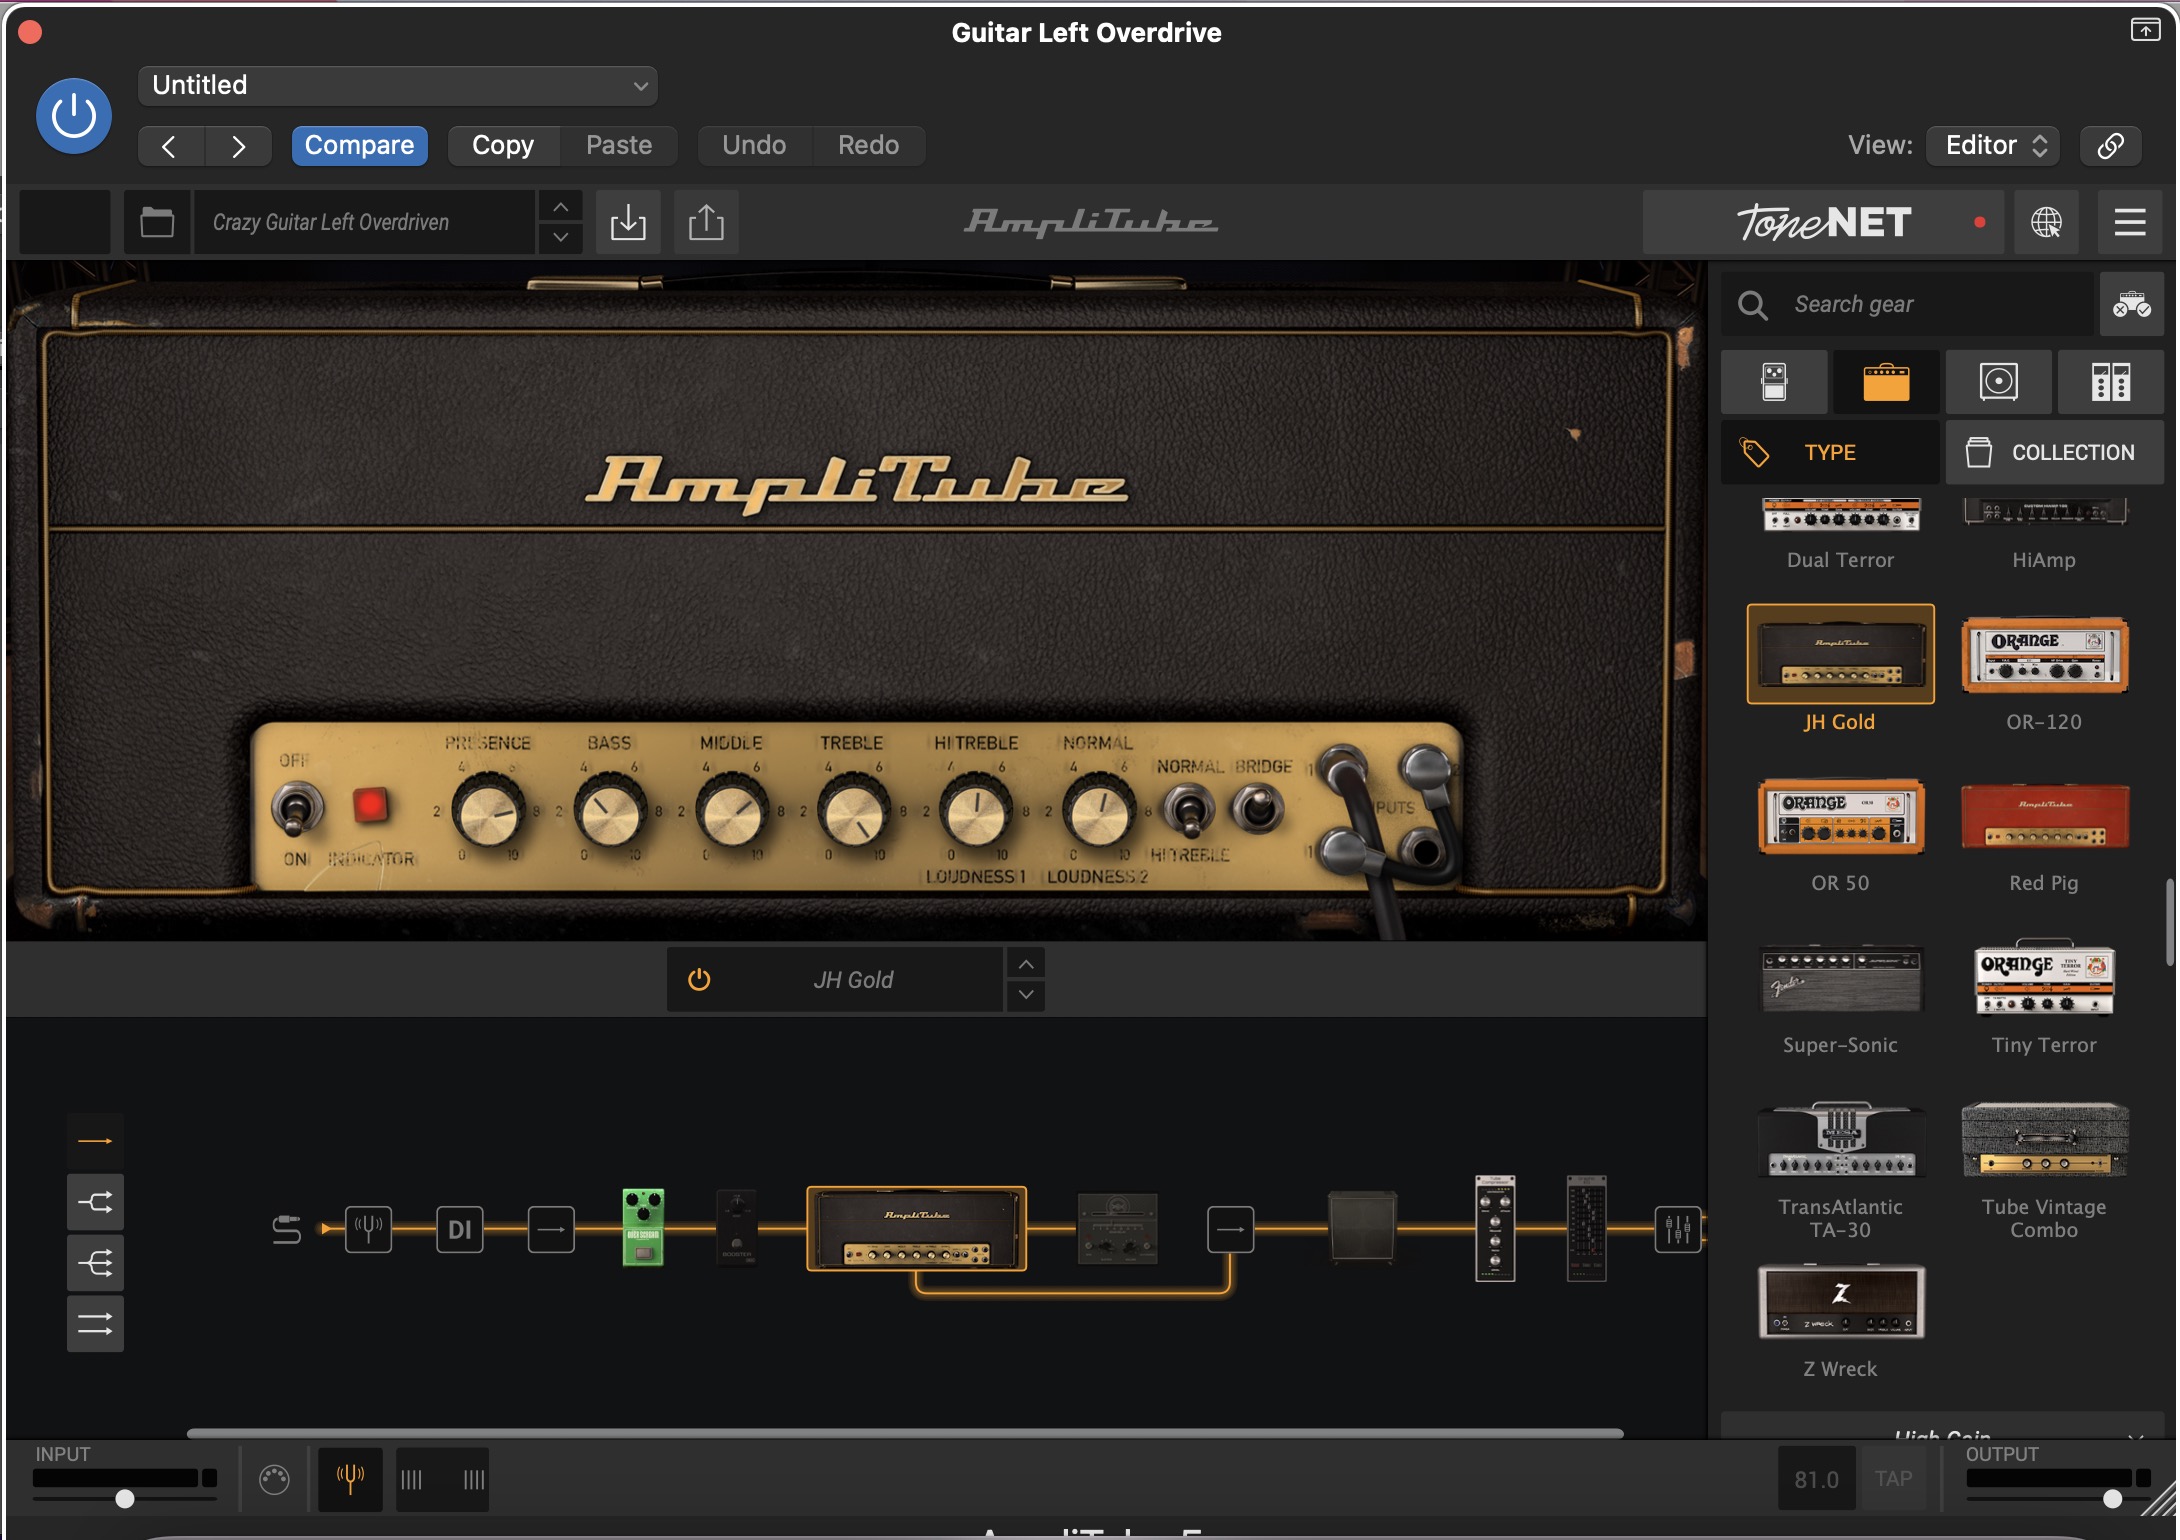This screenshot has height=1540, width=2180.
Task: Toggle the plugin bypass power button
Action: [x=73, y=116]
